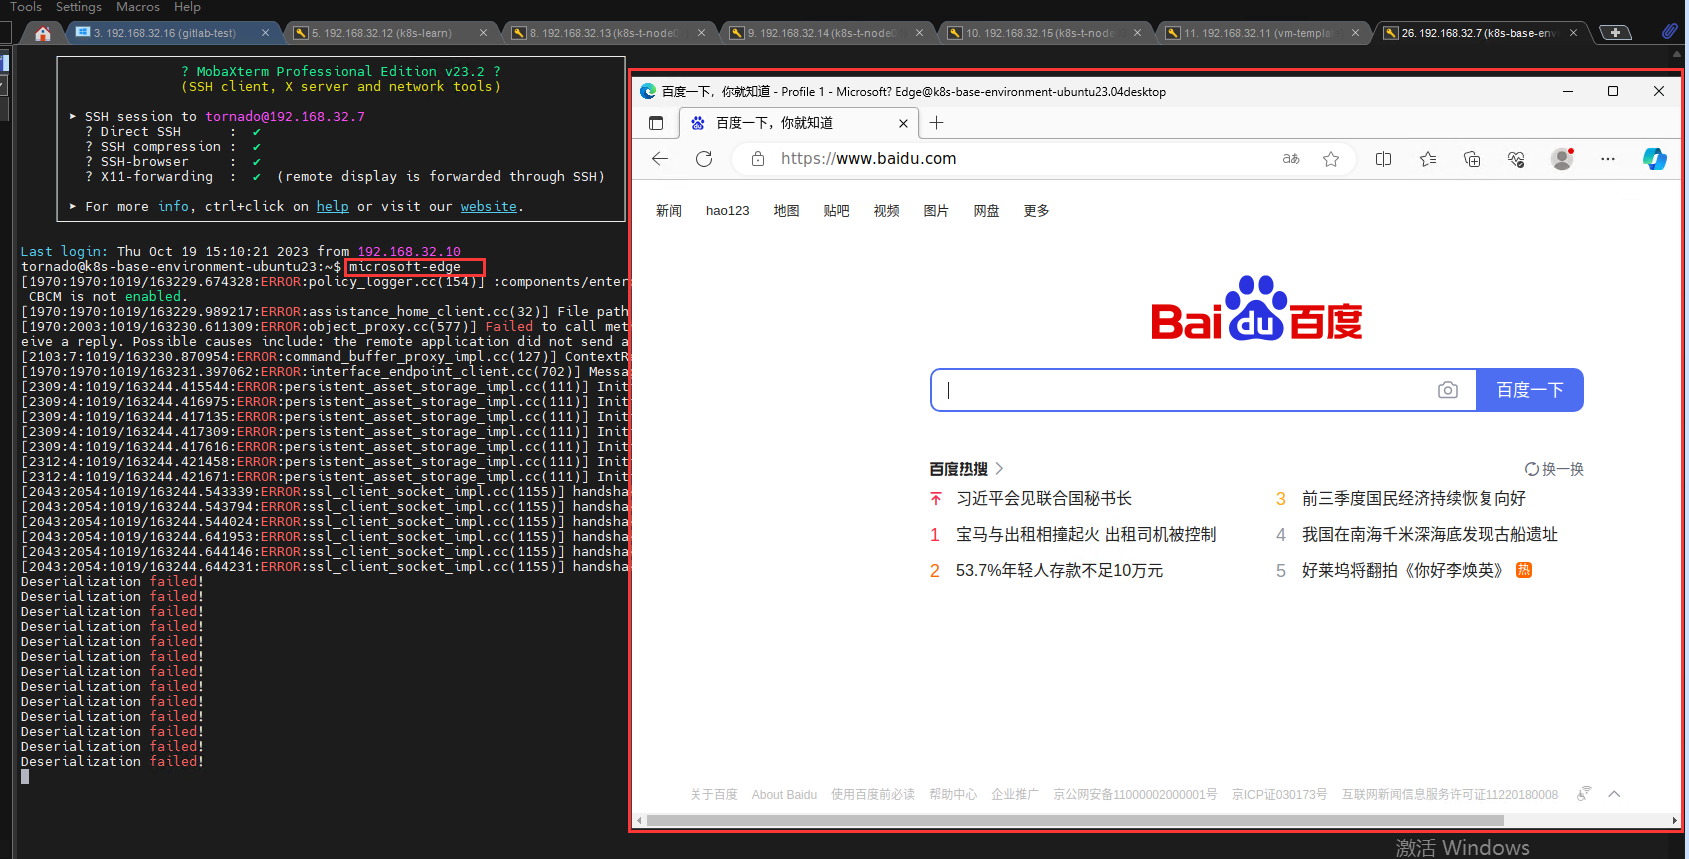Open the 视频 link on Baidu
Screen dimensions: 1689x859
point(886,211)
